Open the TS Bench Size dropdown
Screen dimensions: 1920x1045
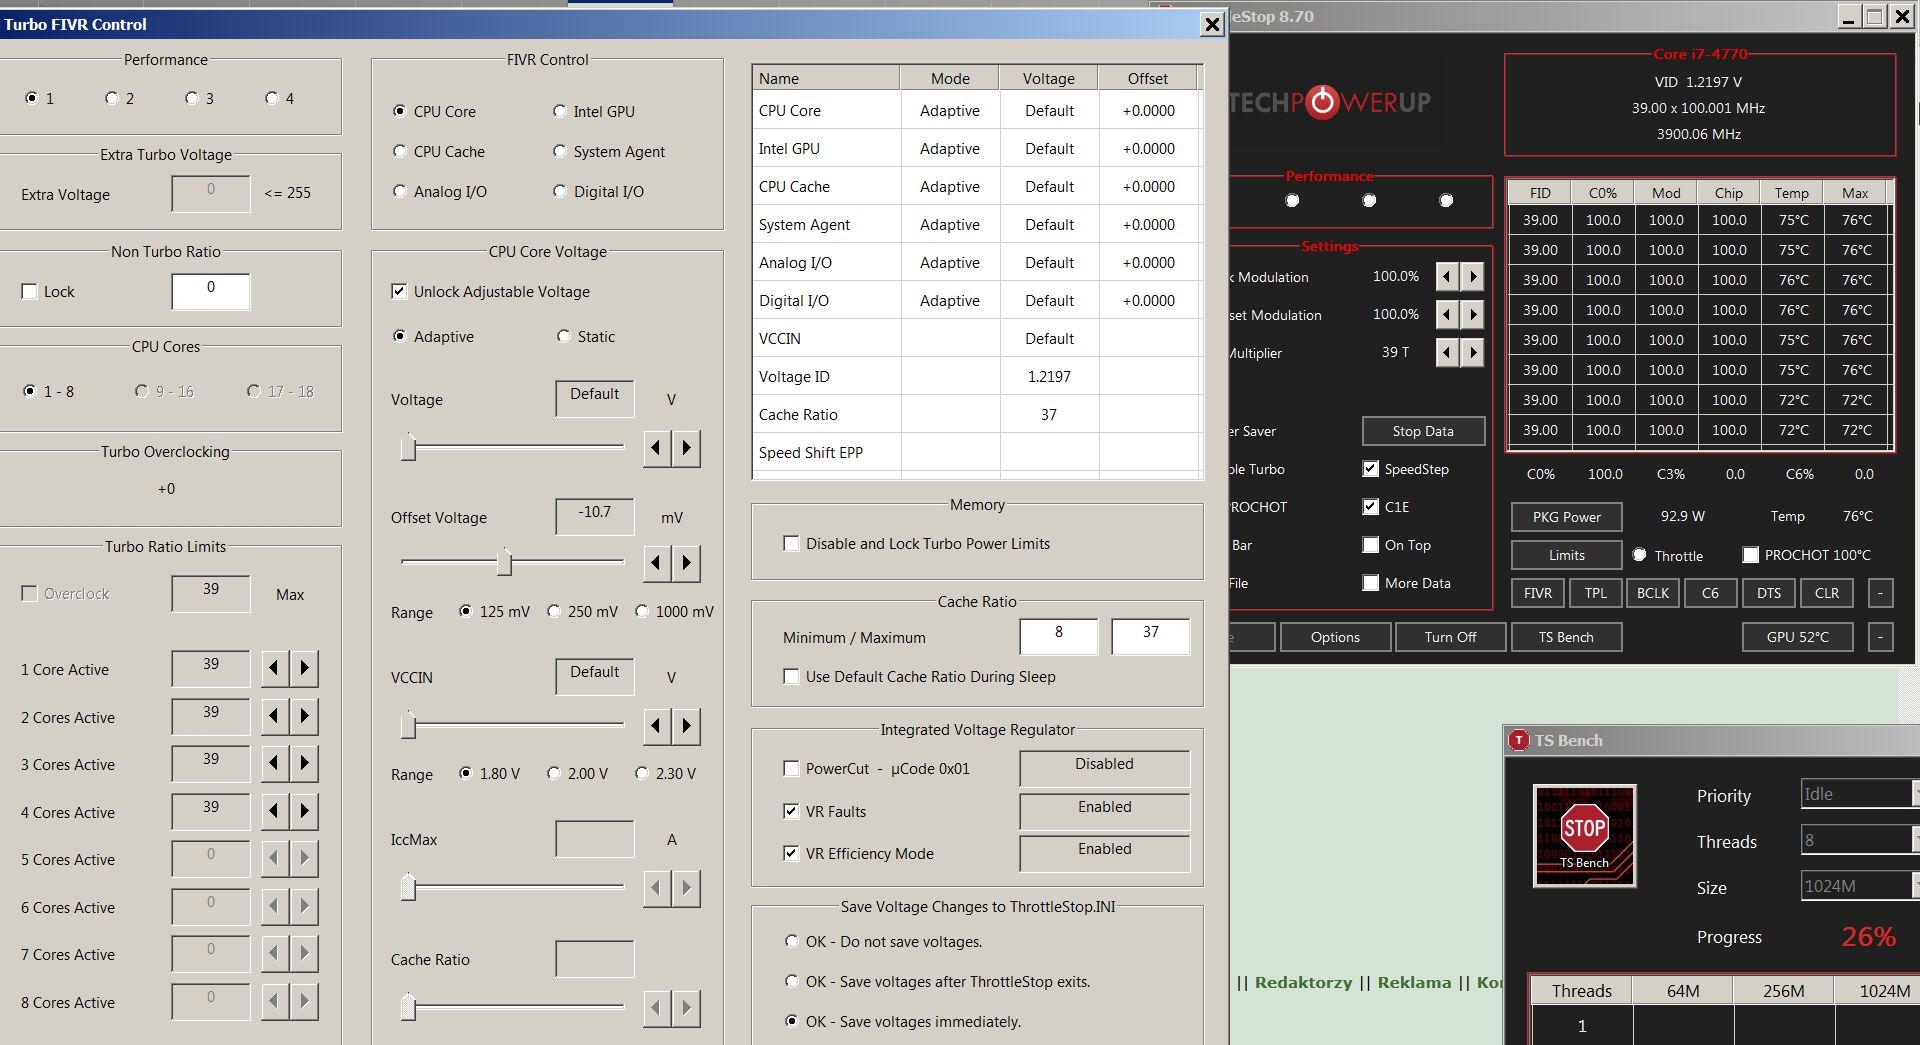[1860, 886]
